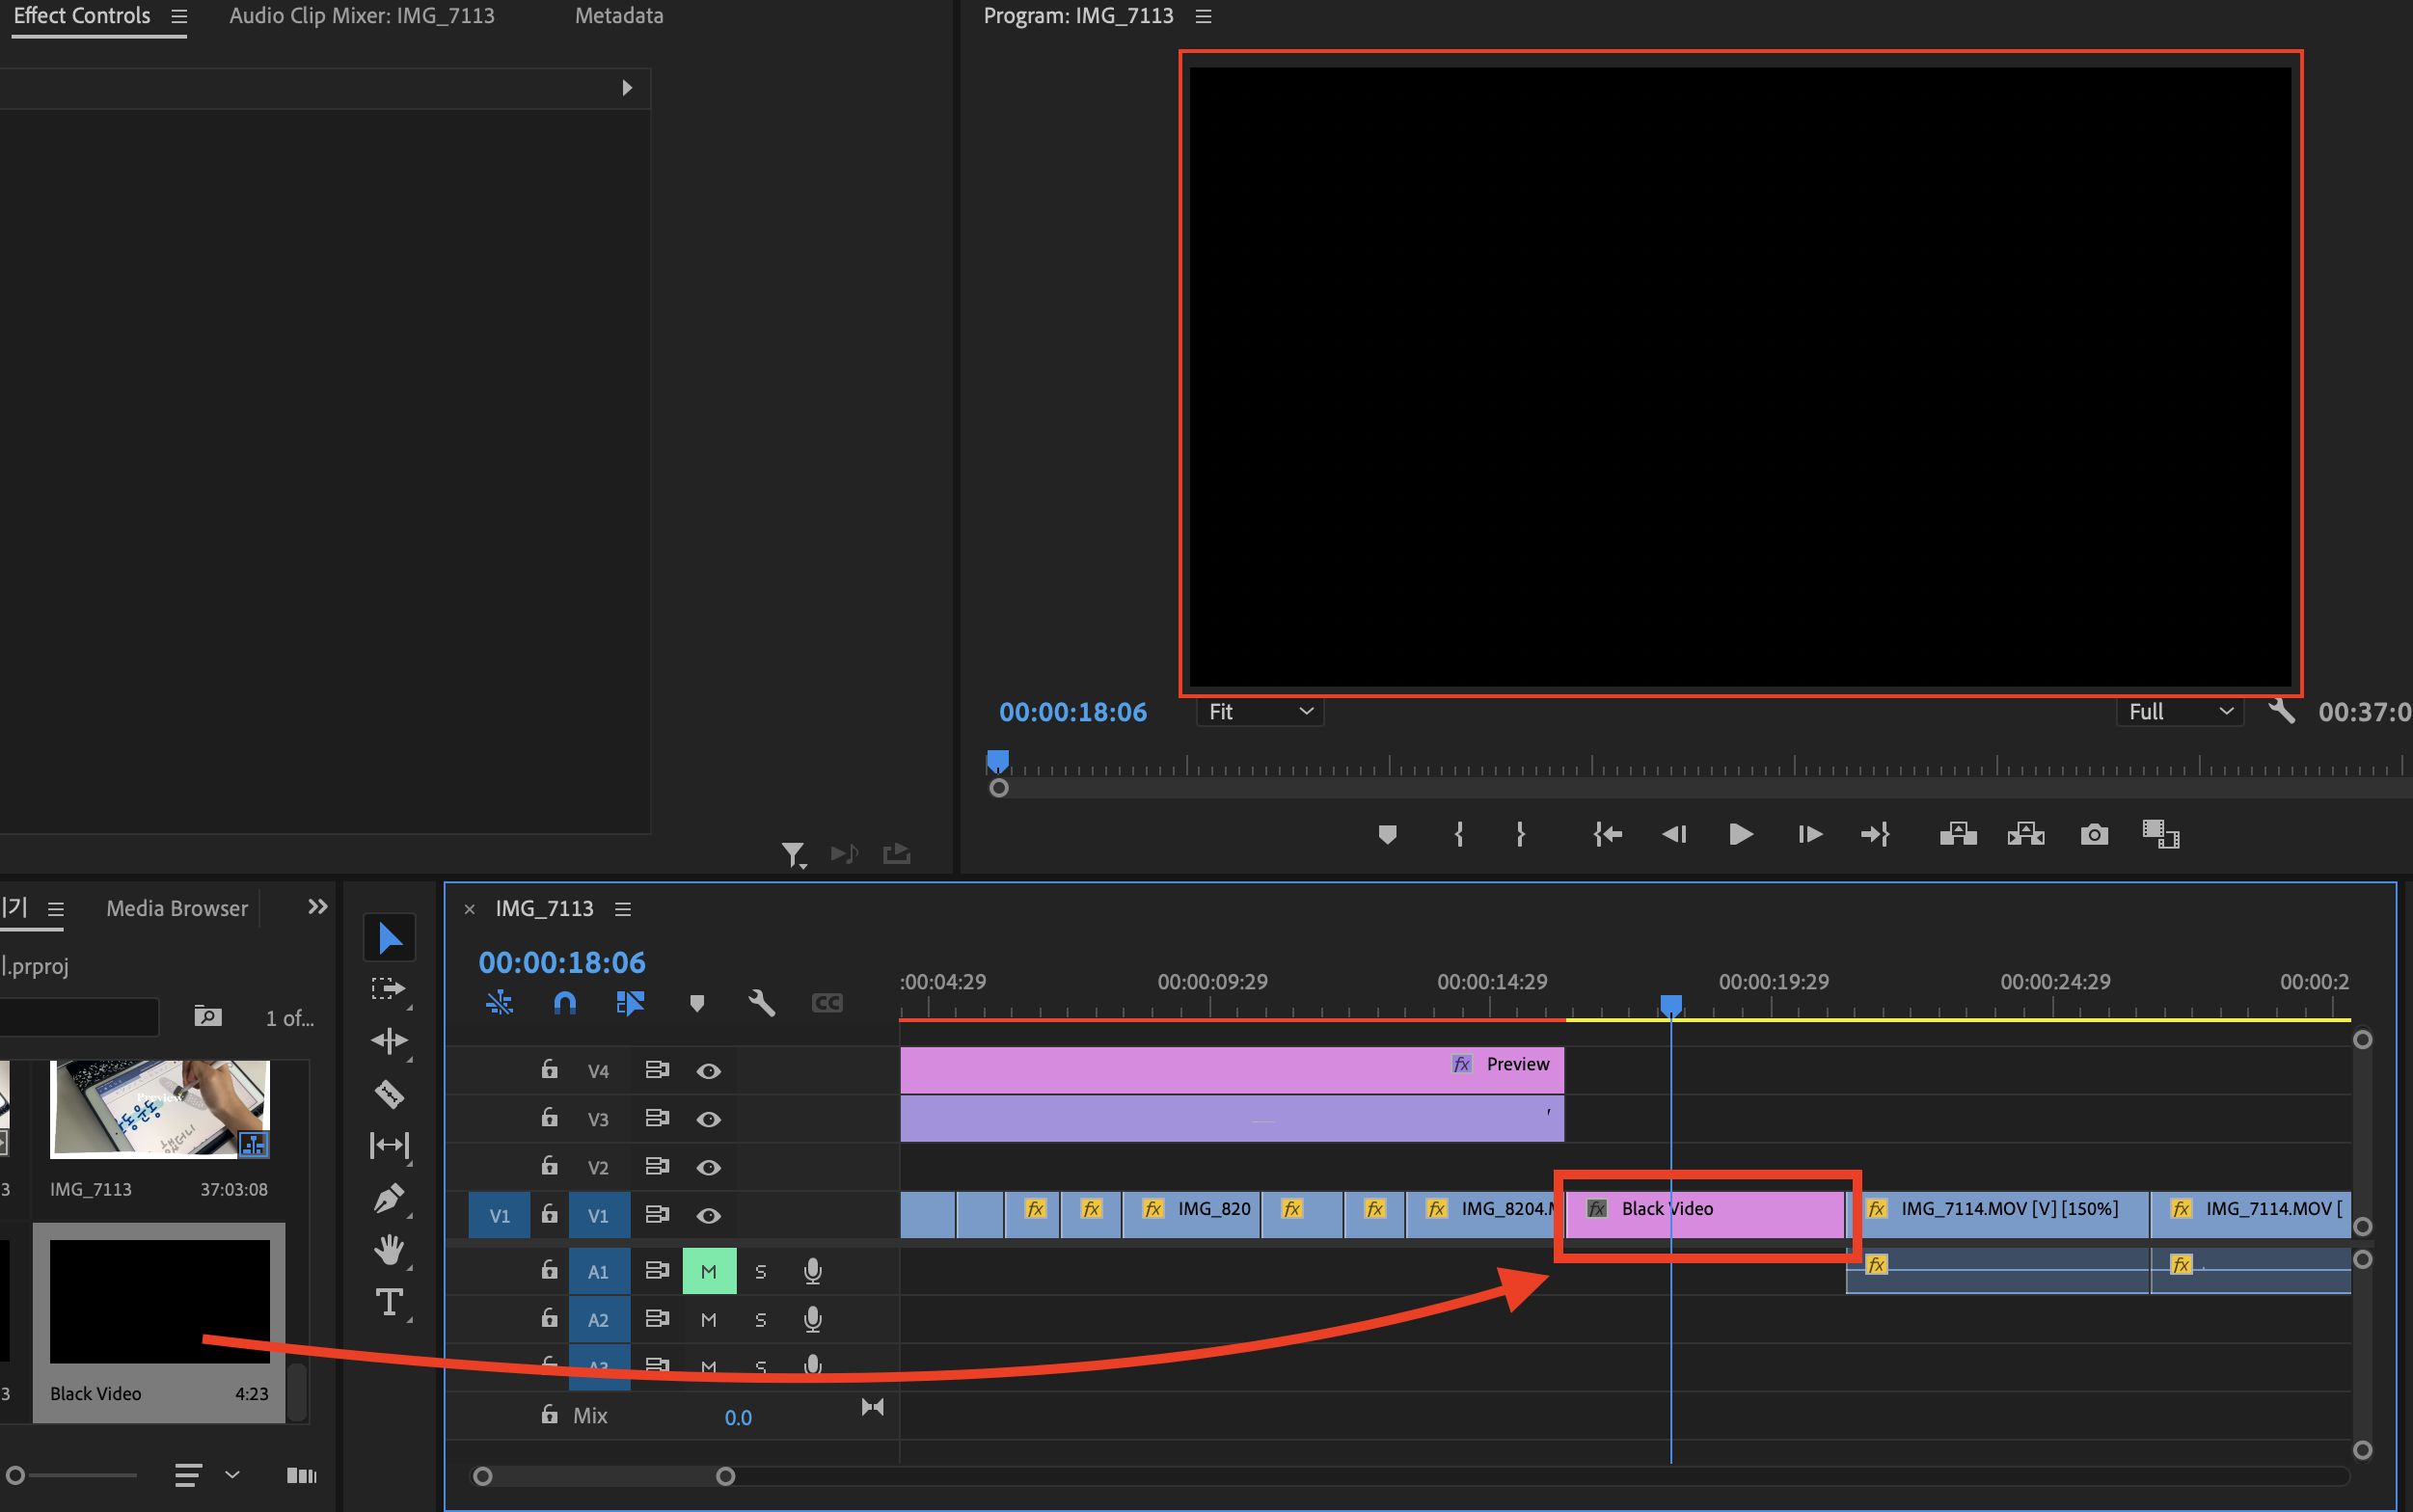Open Timeline display settings wrench
The image size is (2413, 1512).
(761, 1003)
